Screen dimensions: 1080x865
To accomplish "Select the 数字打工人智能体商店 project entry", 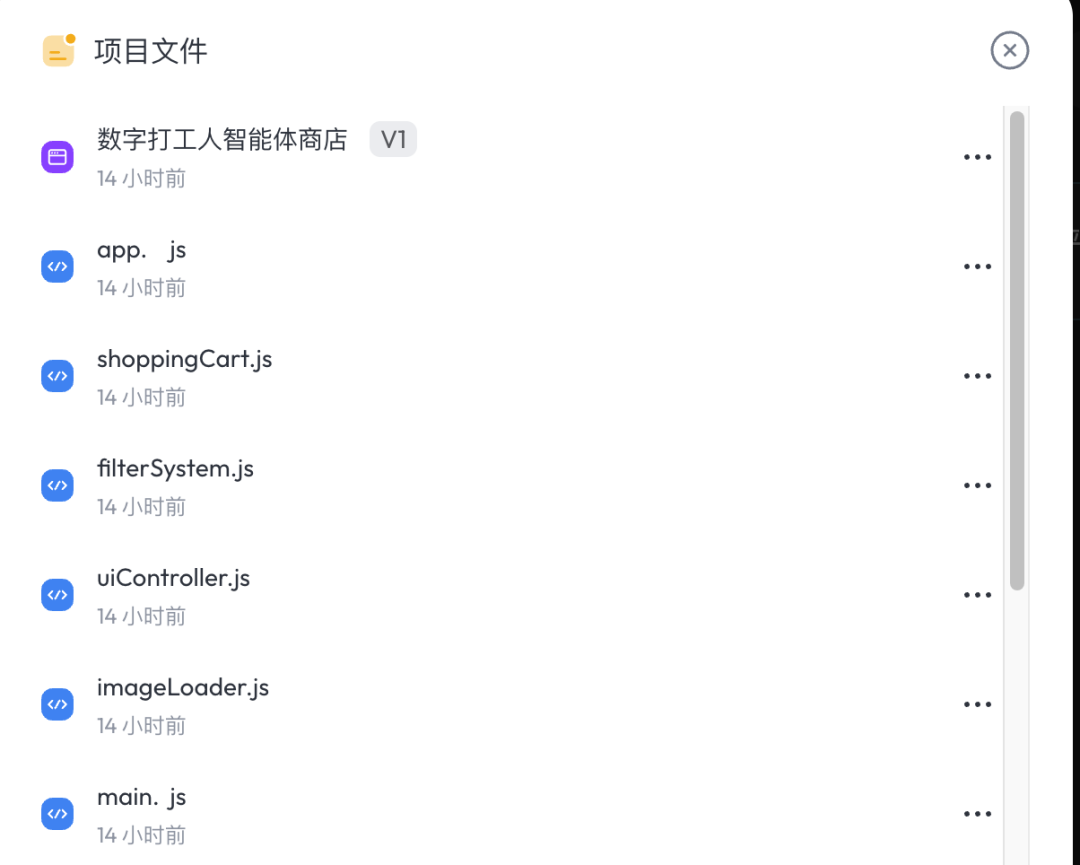I will click(222, 139).
